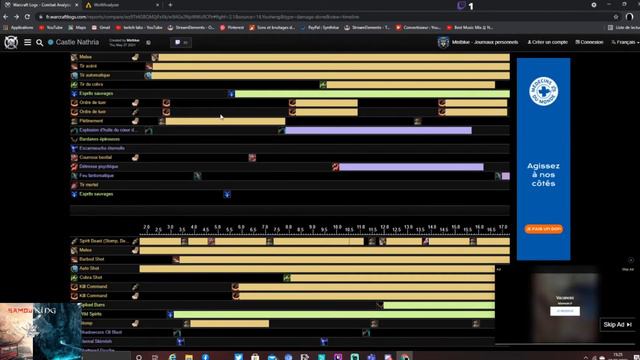
Task: Open the Applications bookmarks shortcut
Action: tap(18, 27)
